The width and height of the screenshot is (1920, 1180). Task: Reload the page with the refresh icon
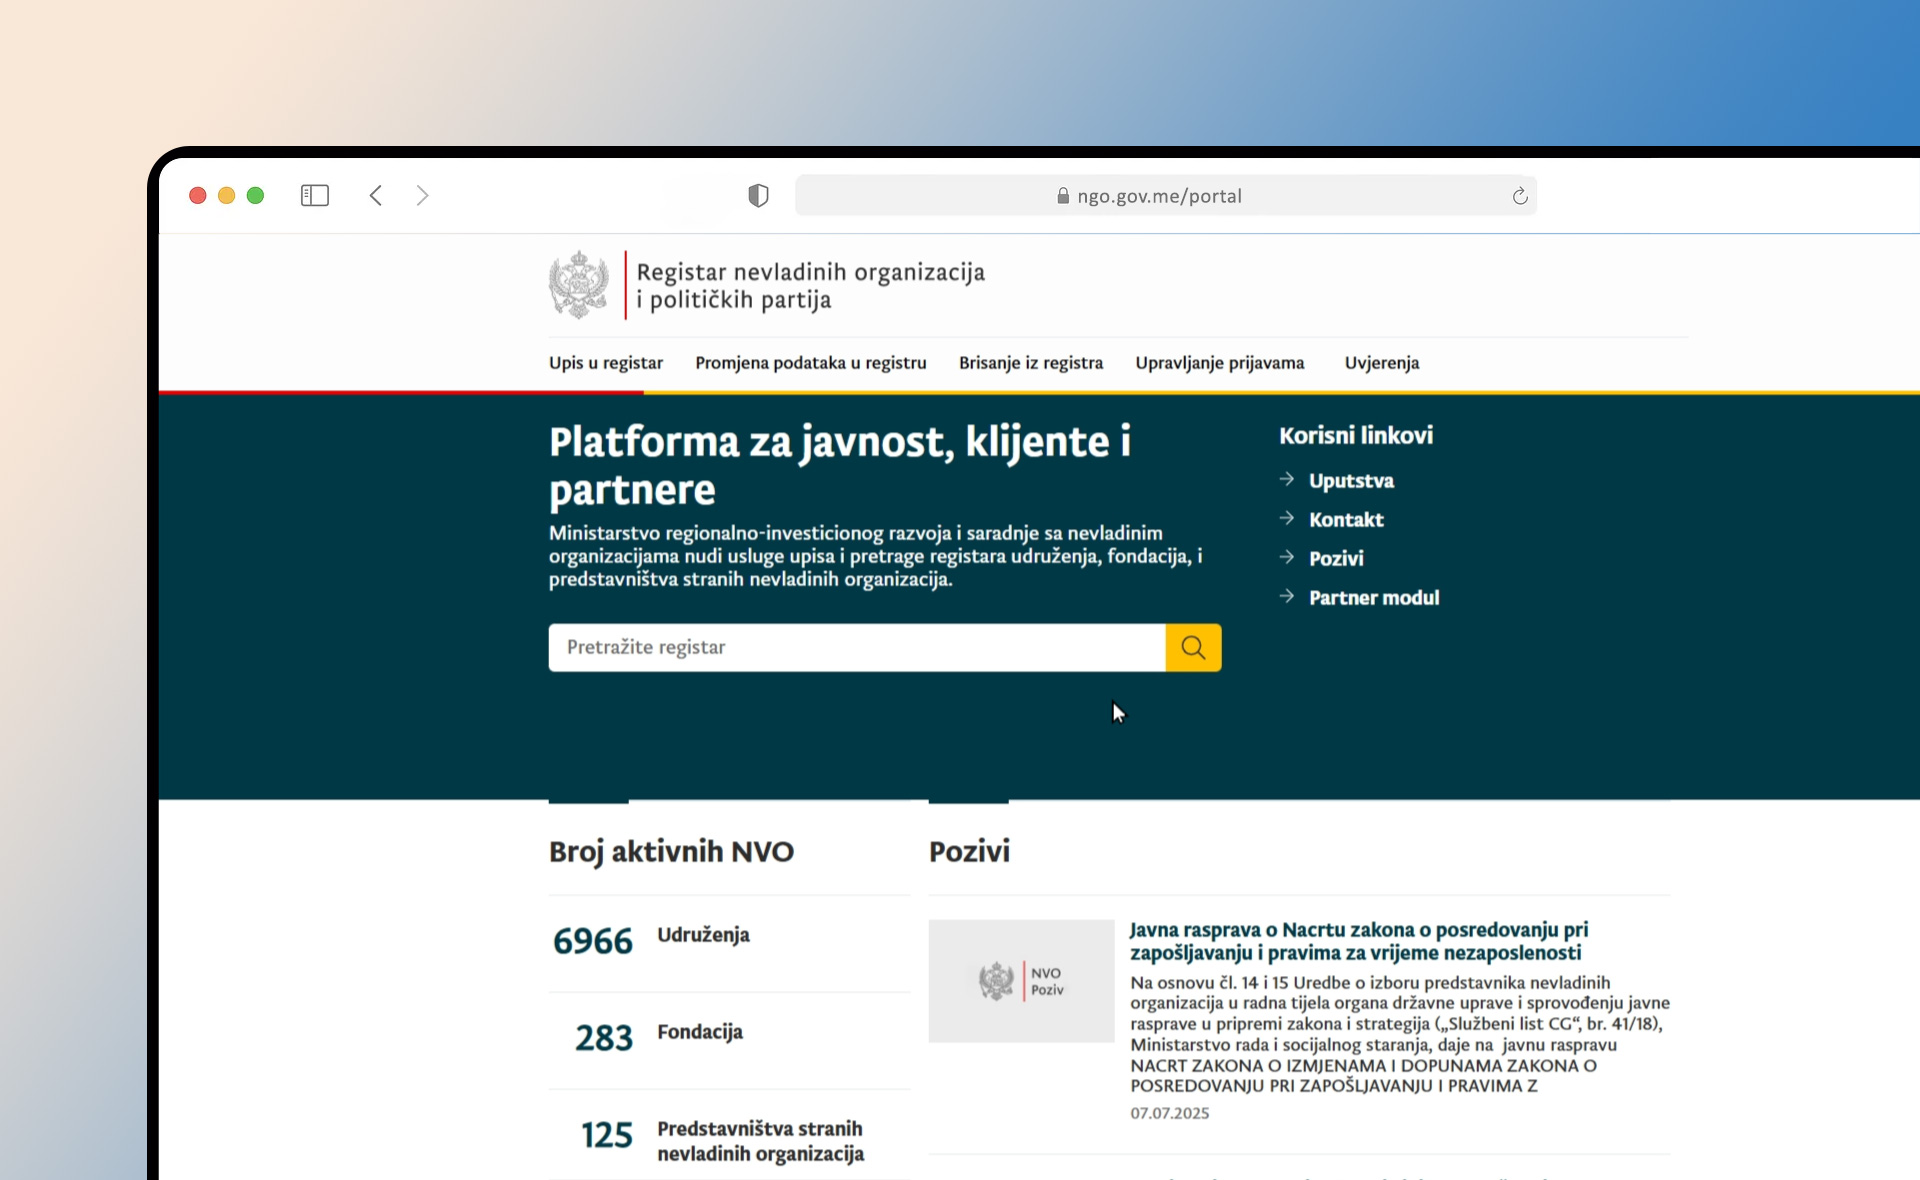click(x=1519, y=196)
